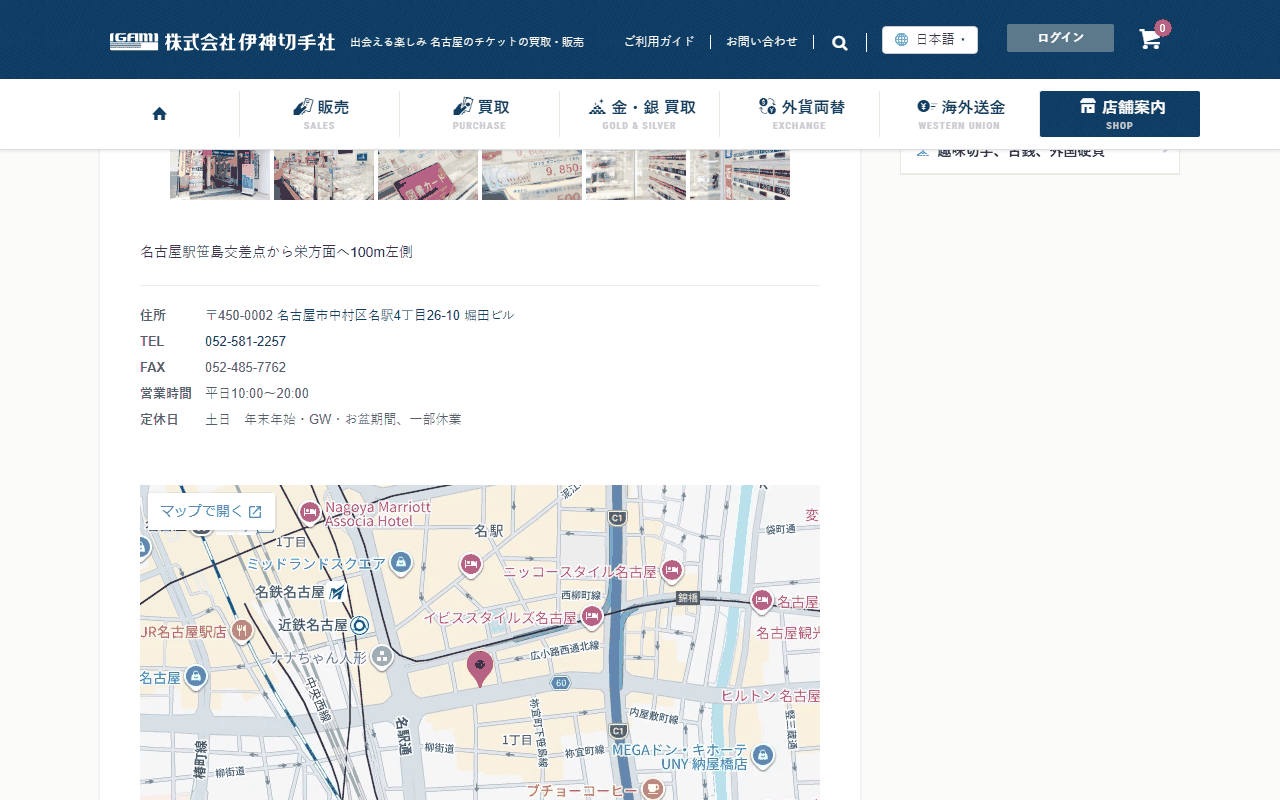Screen dimensions: 1280x800
Task: Click the home icon in navigation
Action: [x=159, y=114]
